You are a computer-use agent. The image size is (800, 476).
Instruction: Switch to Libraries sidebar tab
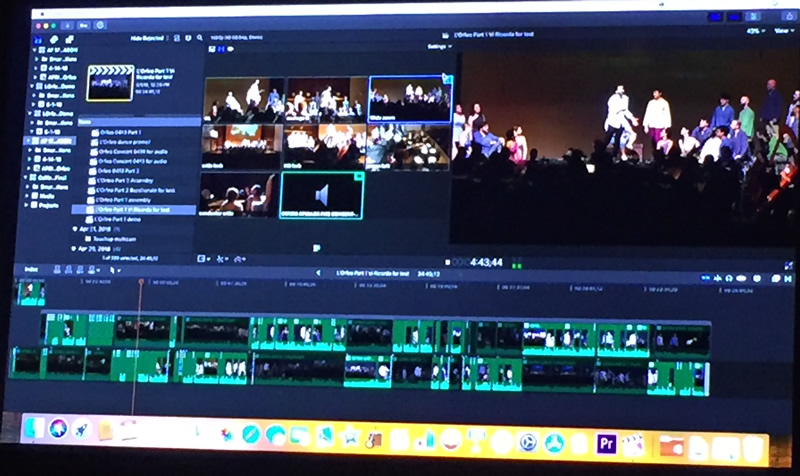38,40
